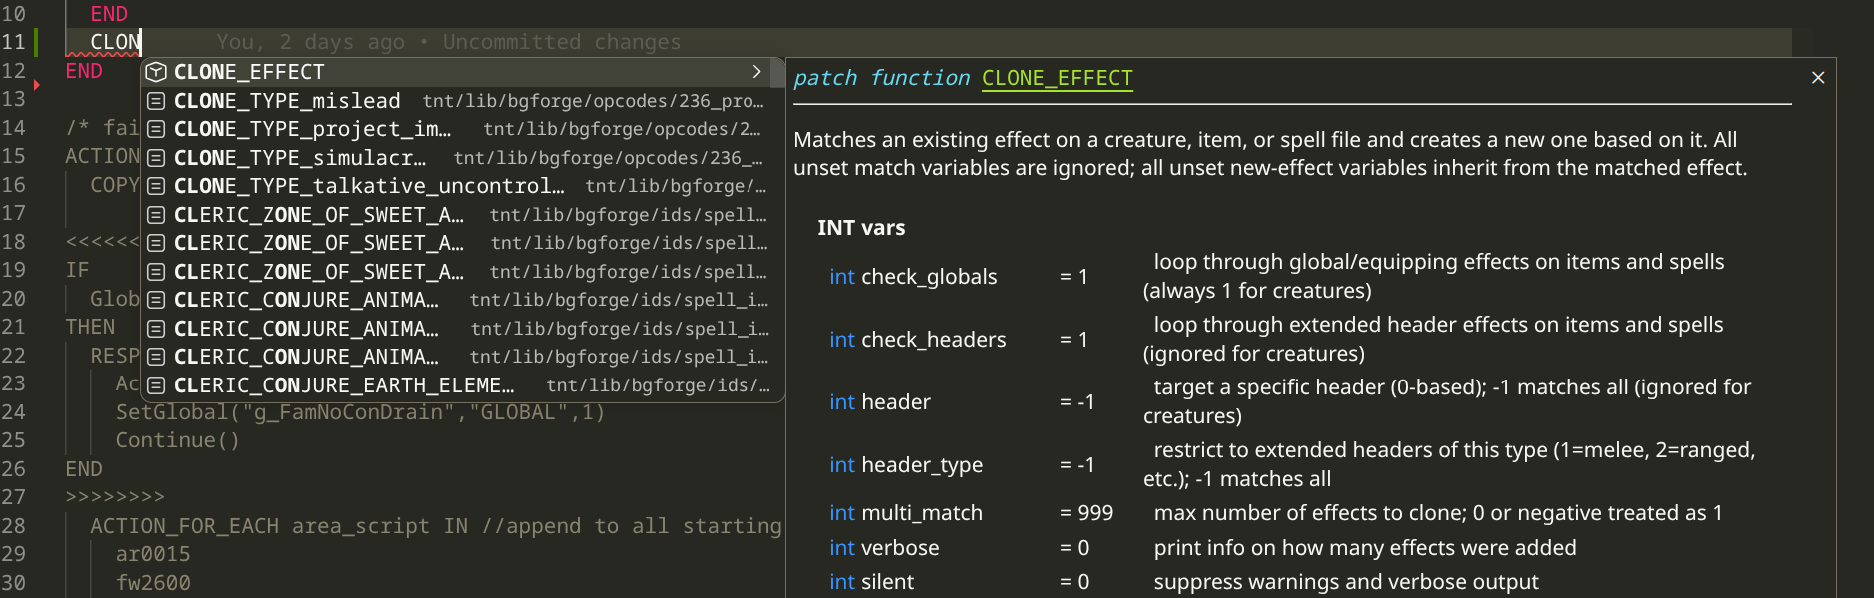Close the documentation popup
Image resolution: width=1874 pixels, height=598 pixels.
click(1818, 78)
